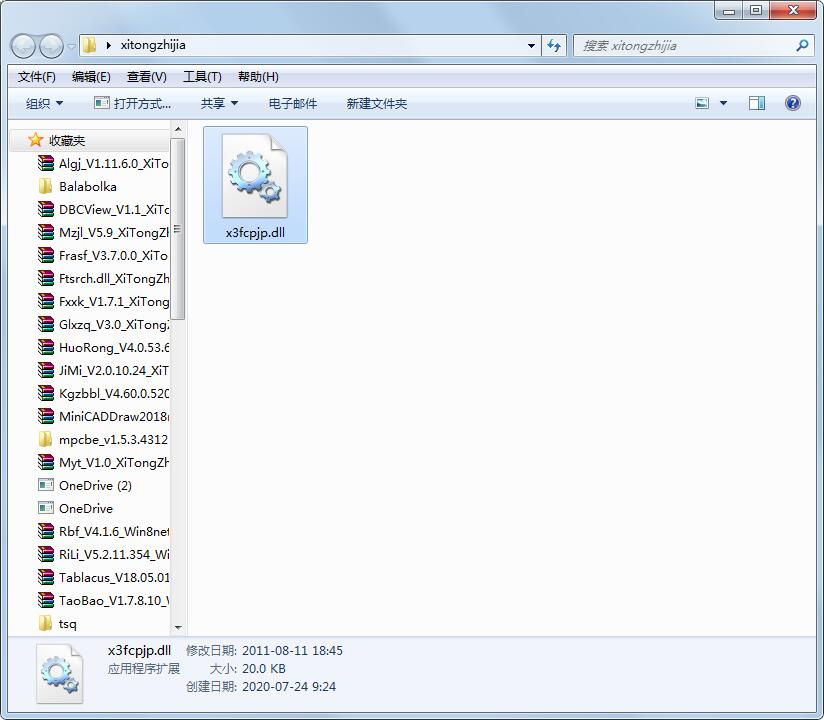Expand the 组织 dropdown
824x720 pixels.
(42, 102)
